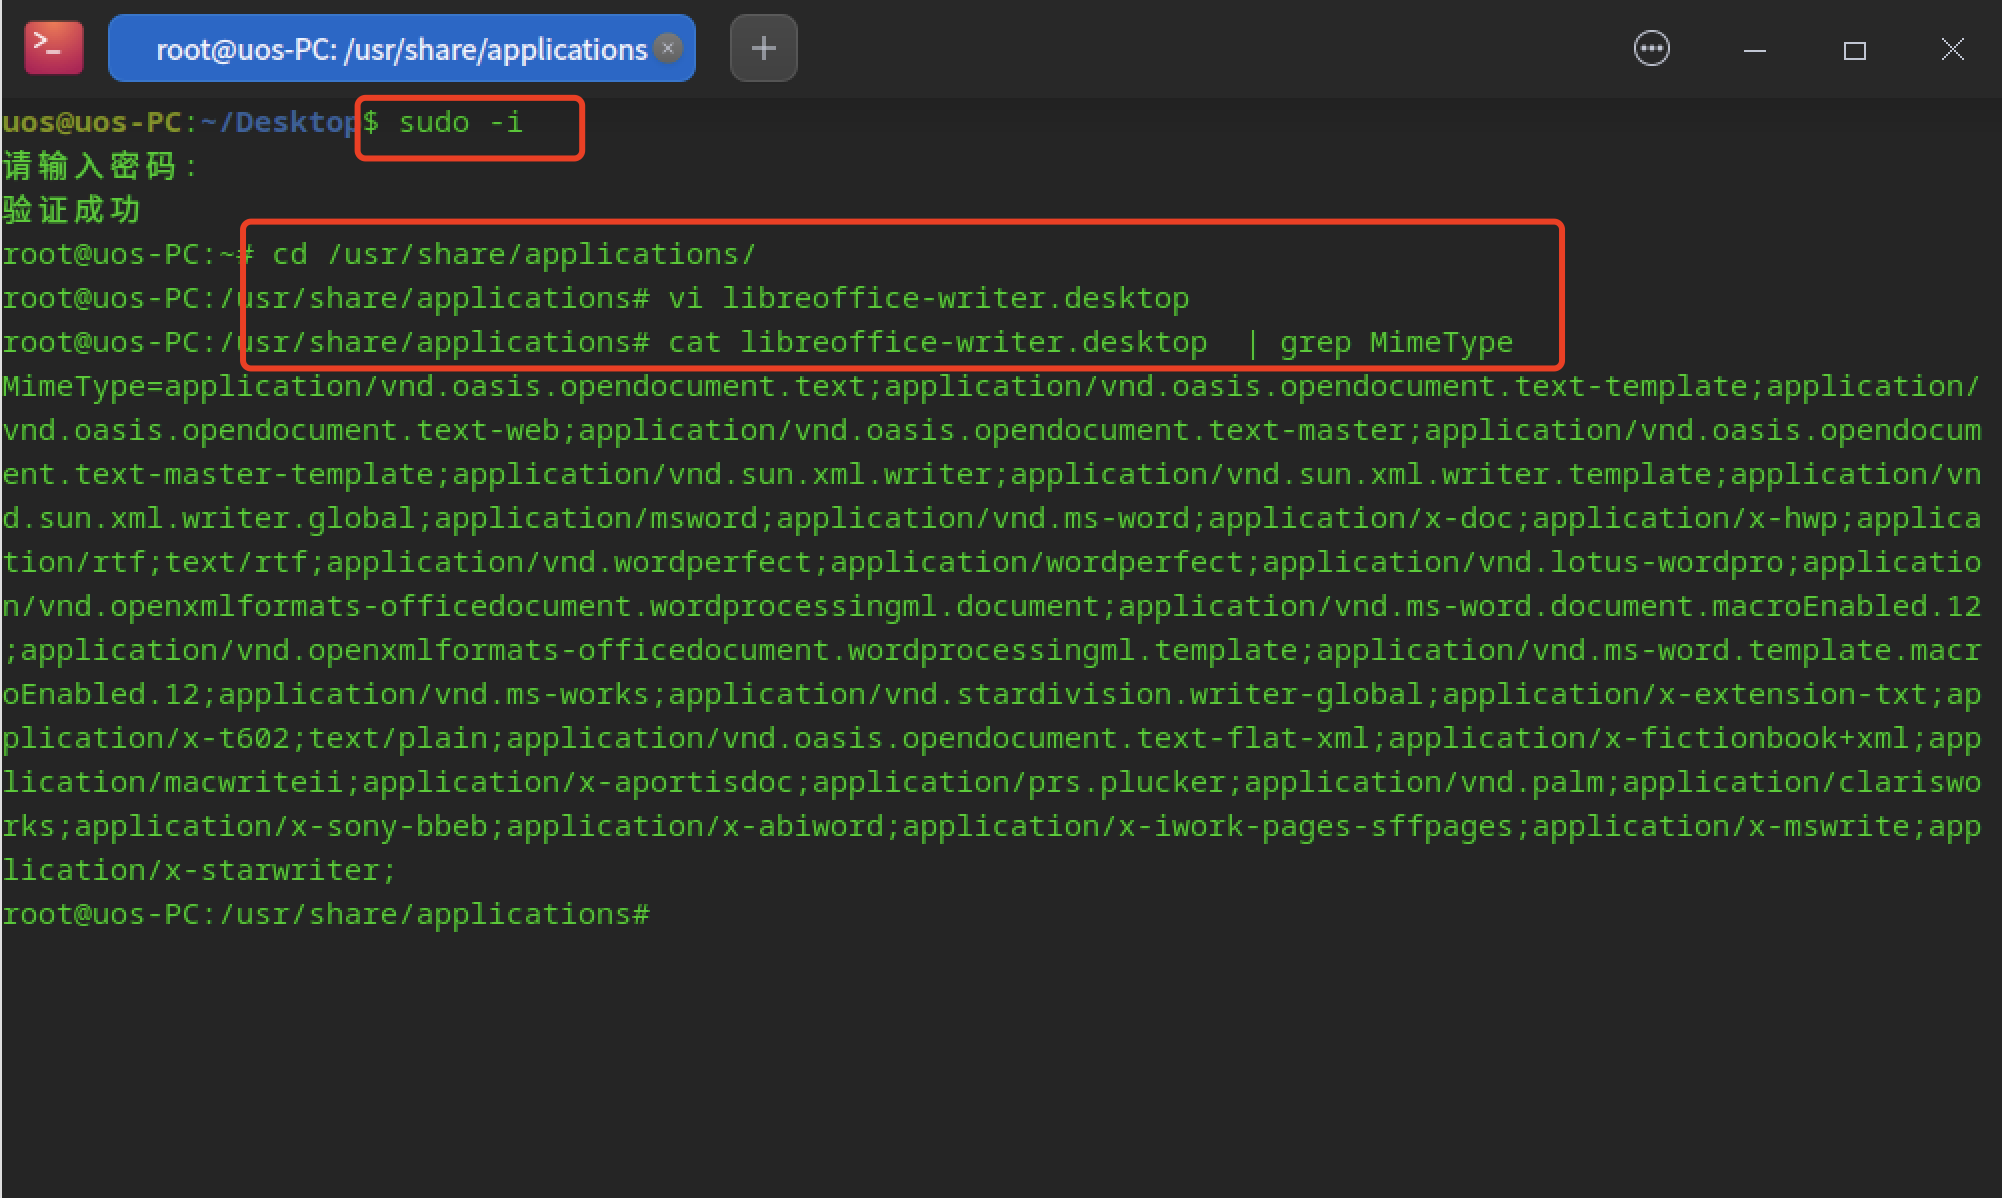Click the empty terminal area below the prompt
2002x1198 pixels.
coord(1000,1060)
